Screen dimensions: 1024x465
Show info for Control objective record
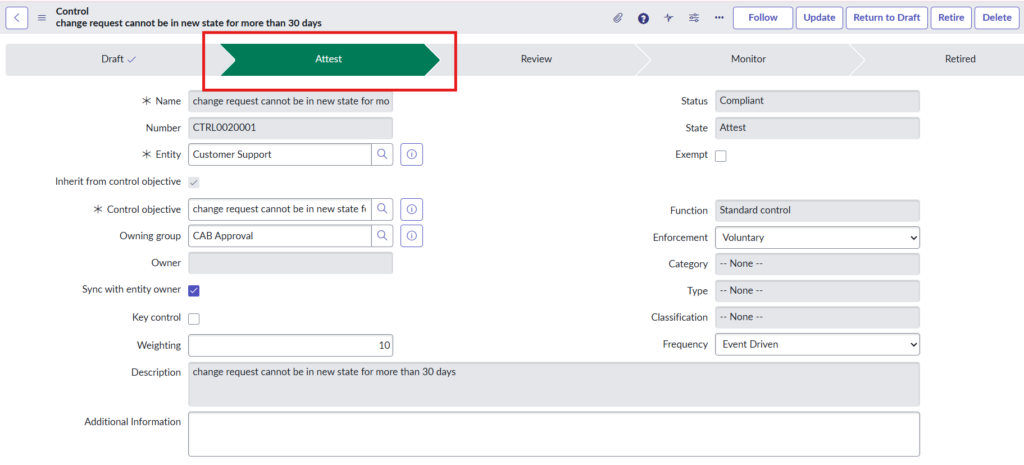(412, 210)
